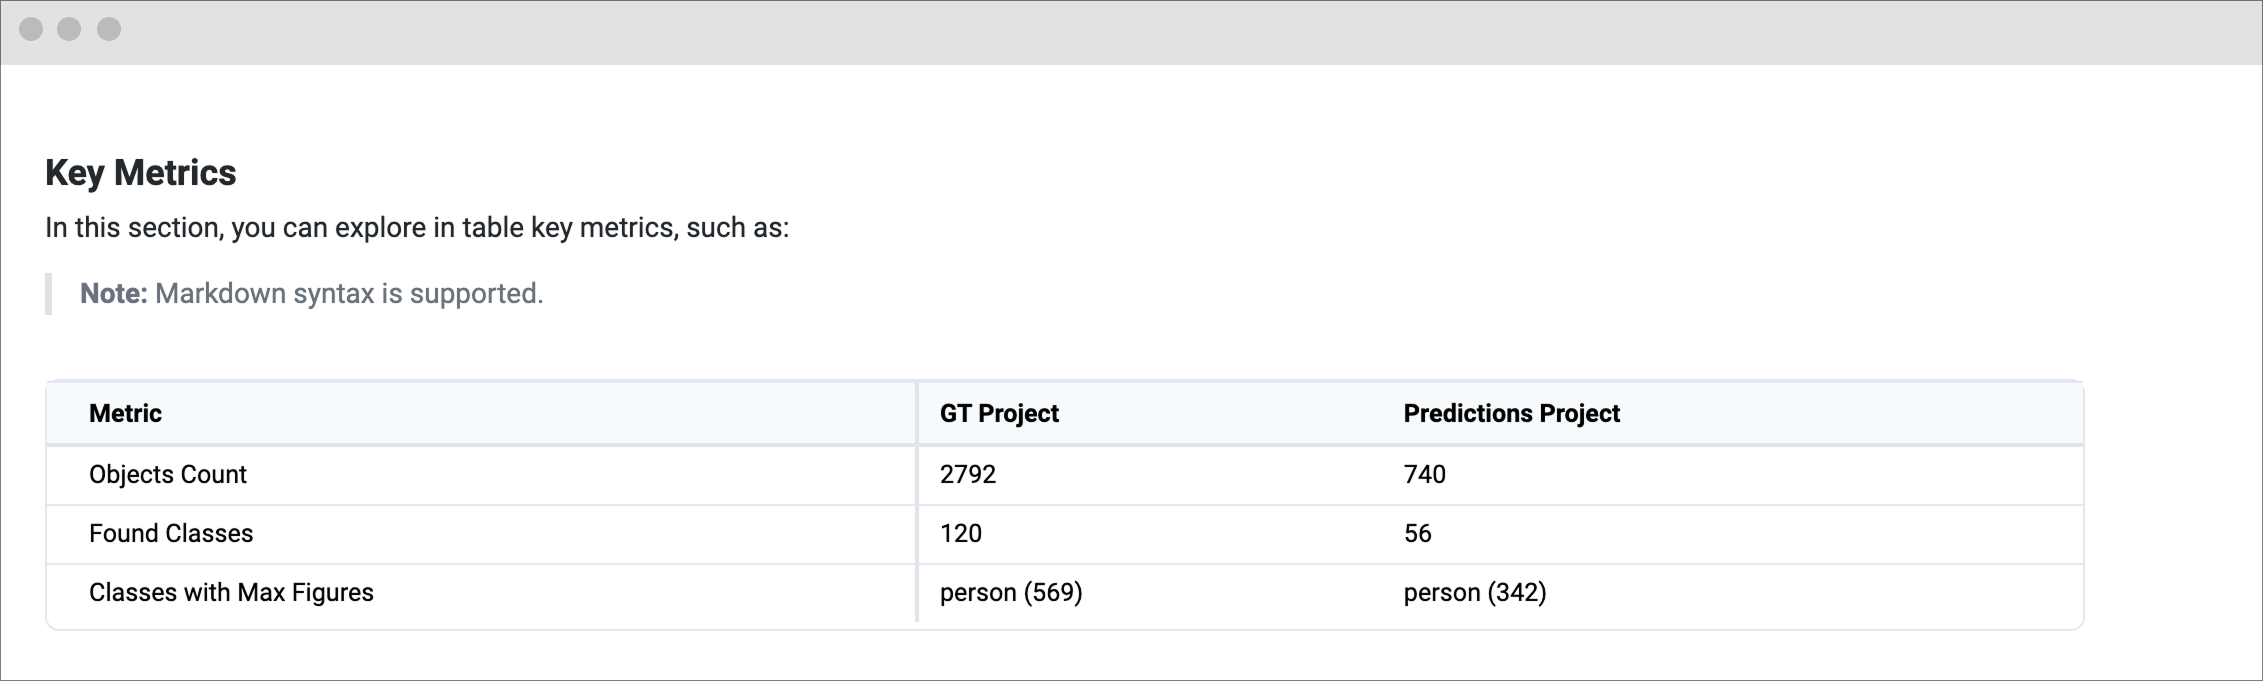Select the Metric column header
Screen dimensions: 2263x681
(x=125, y=413)
